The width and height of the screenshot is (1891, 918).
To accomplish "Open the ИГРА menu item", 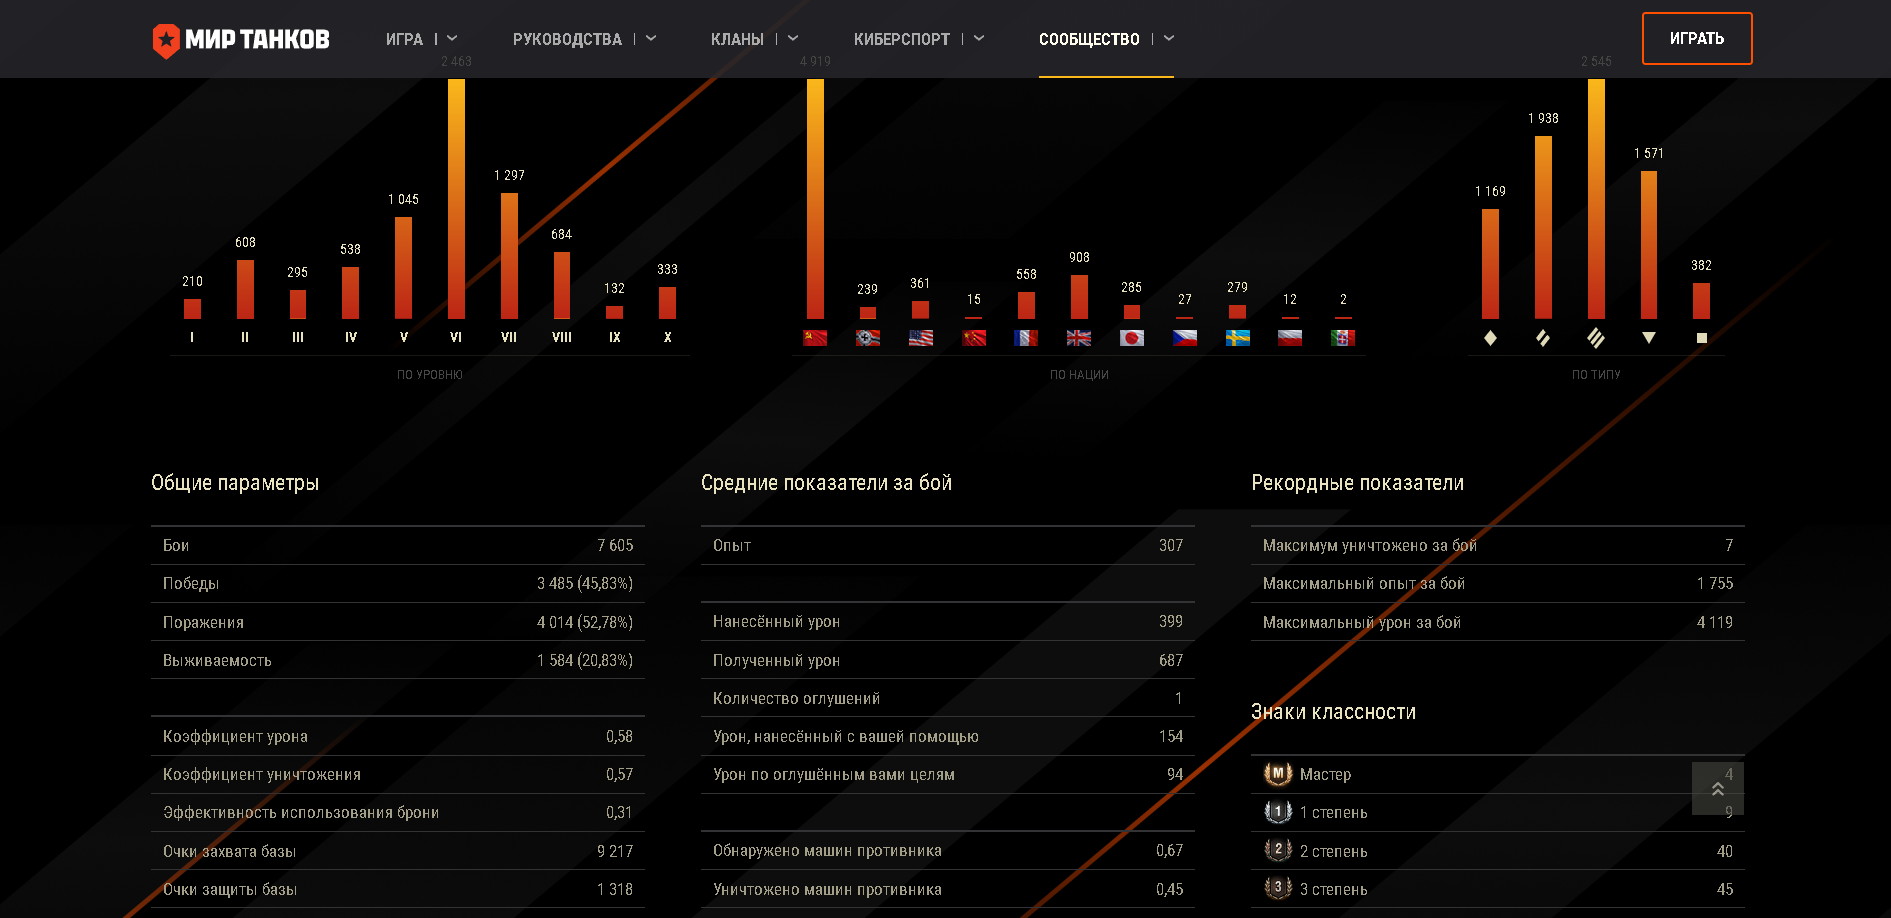I will (x=404, y=39).
